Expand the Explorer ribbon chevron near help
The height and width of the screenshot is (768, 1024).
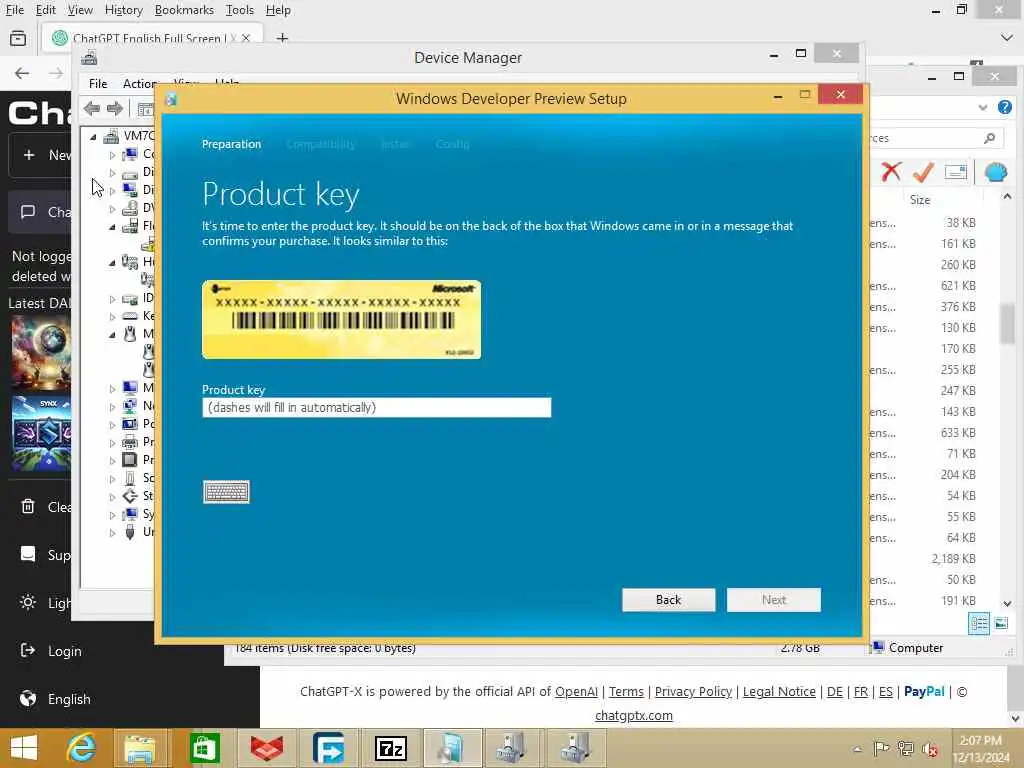[x=983, y=107]
